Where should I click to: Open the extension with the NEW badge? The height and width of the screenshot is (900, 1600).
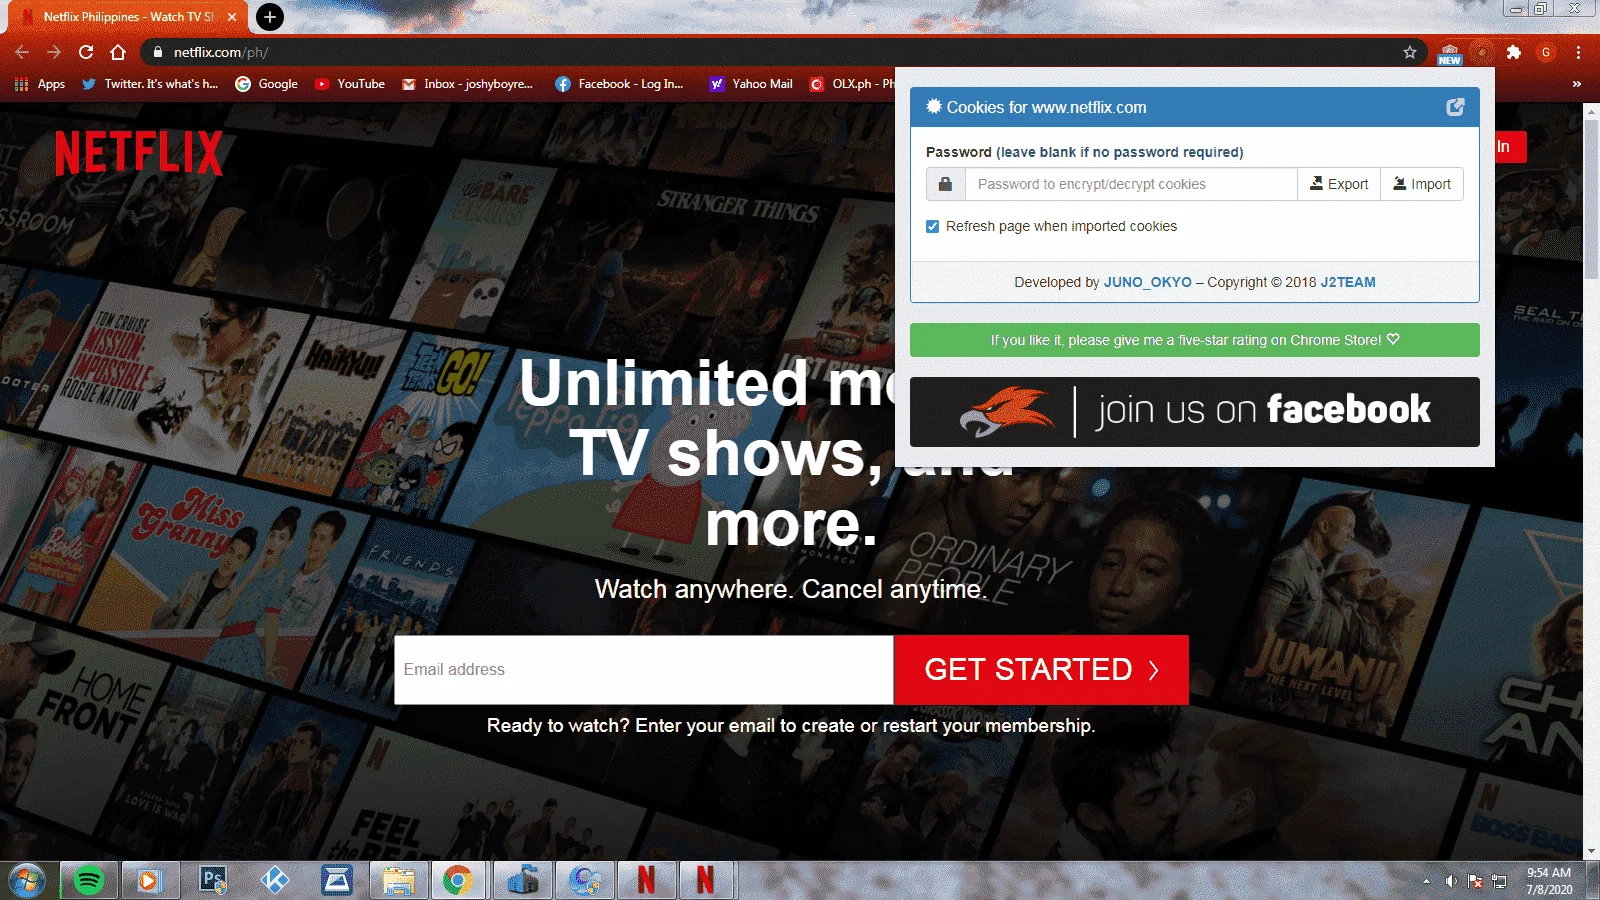[x=1449, y=53]
